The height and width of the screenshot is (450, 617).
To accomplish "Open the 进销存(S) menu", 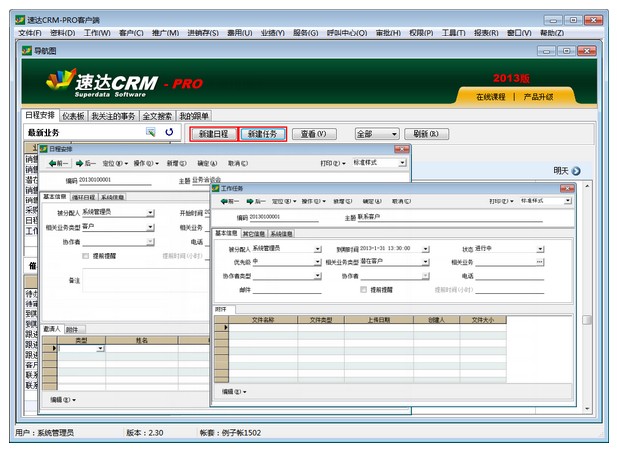I will pyautogui.click(x=203, y=33).
